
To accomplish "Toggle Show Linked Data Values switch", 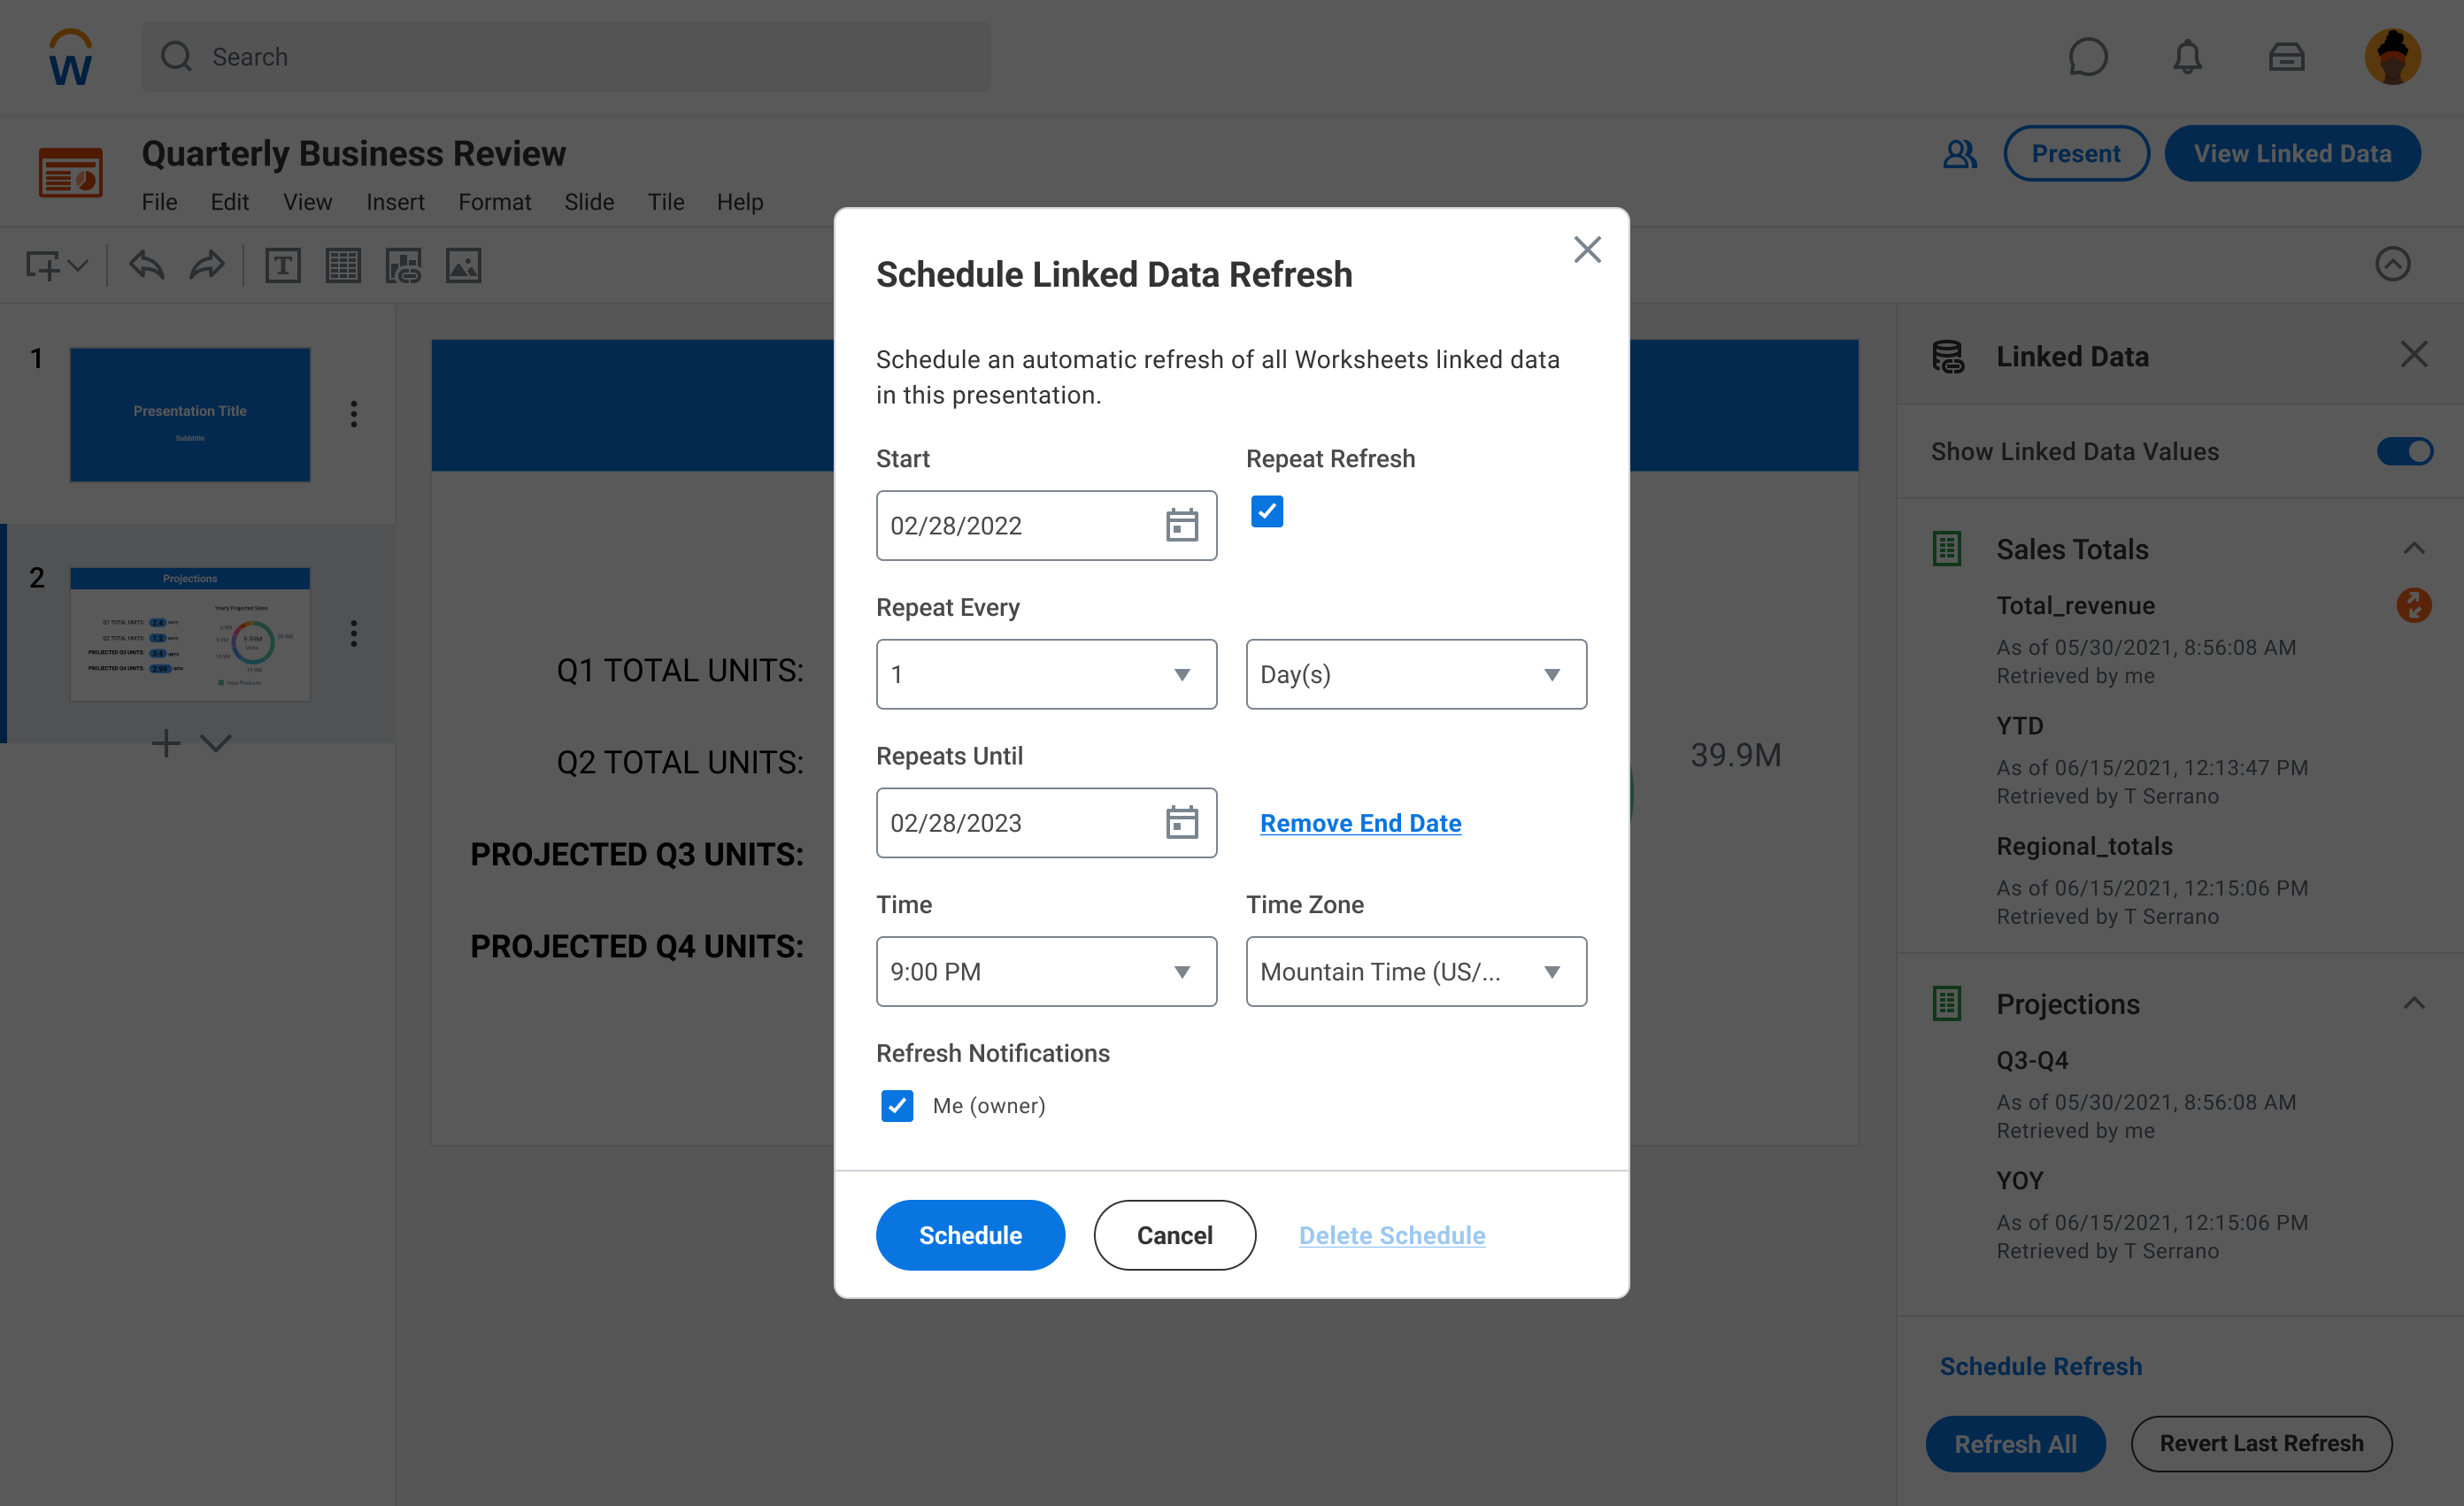I will coord(2404,451).
